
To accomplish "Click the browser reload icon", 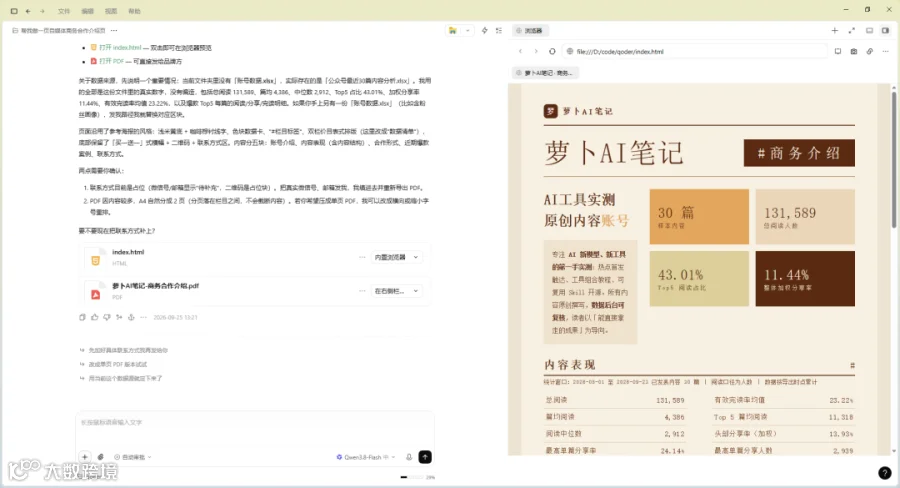I will (552, 51).
